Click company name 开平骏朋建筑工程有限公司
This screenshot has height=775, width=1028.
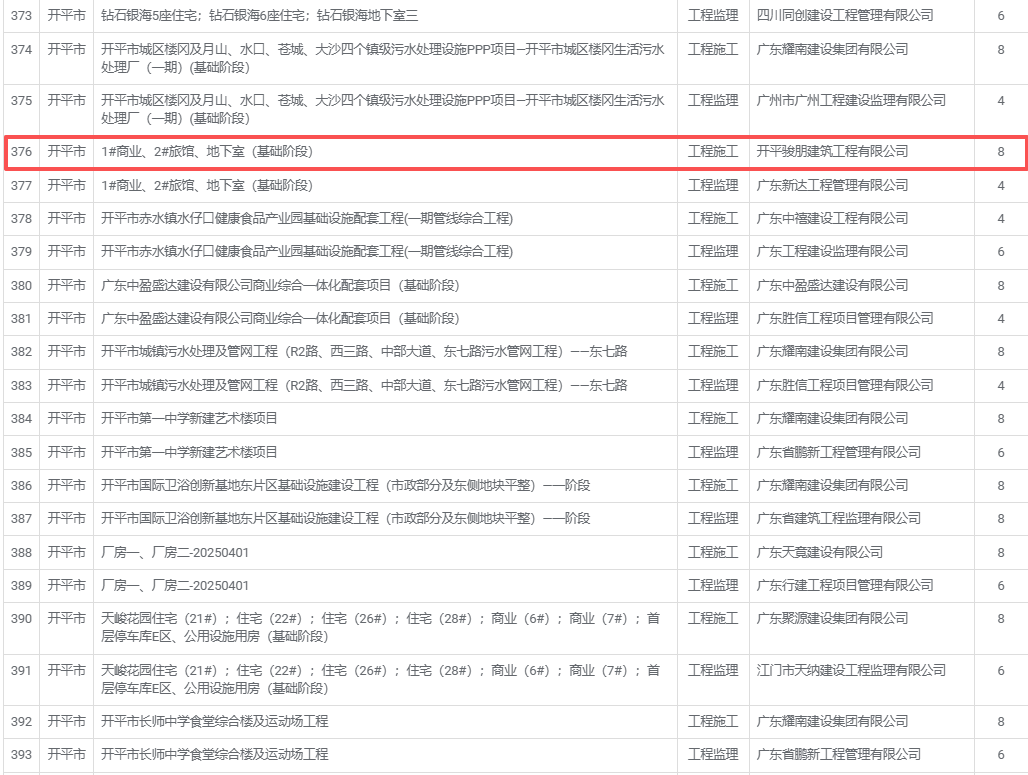click(x=832, y=152)
